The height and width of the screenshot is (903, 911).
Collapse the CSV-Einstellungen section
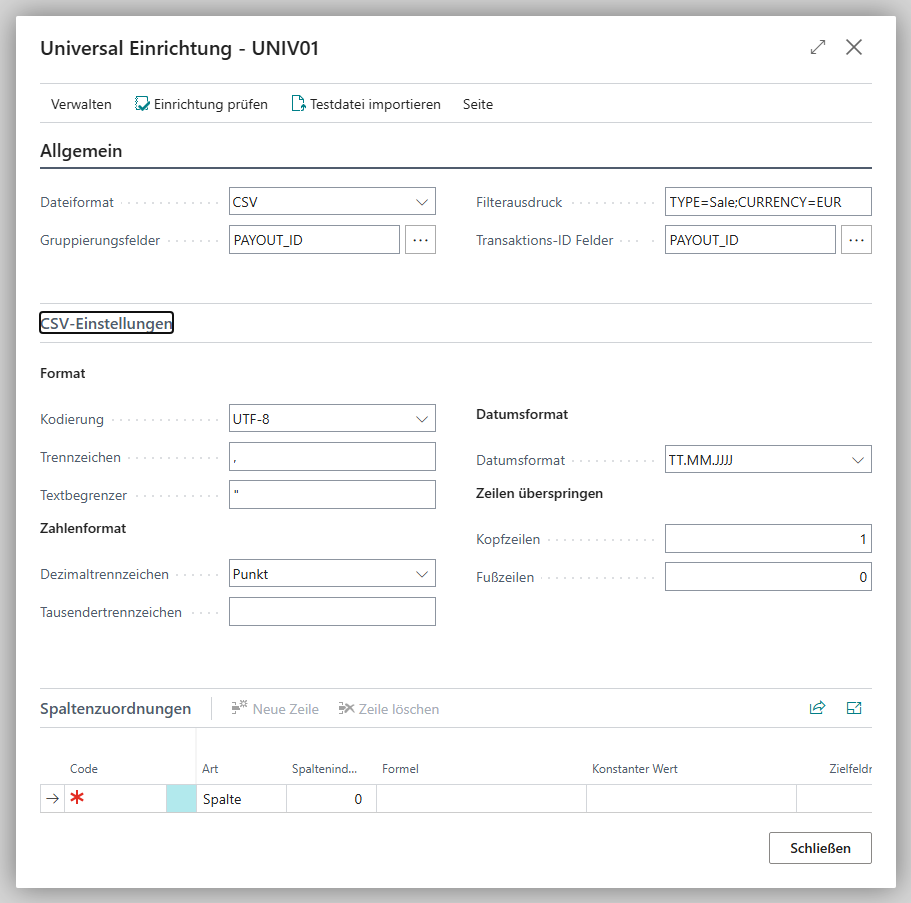pos(106,323)
